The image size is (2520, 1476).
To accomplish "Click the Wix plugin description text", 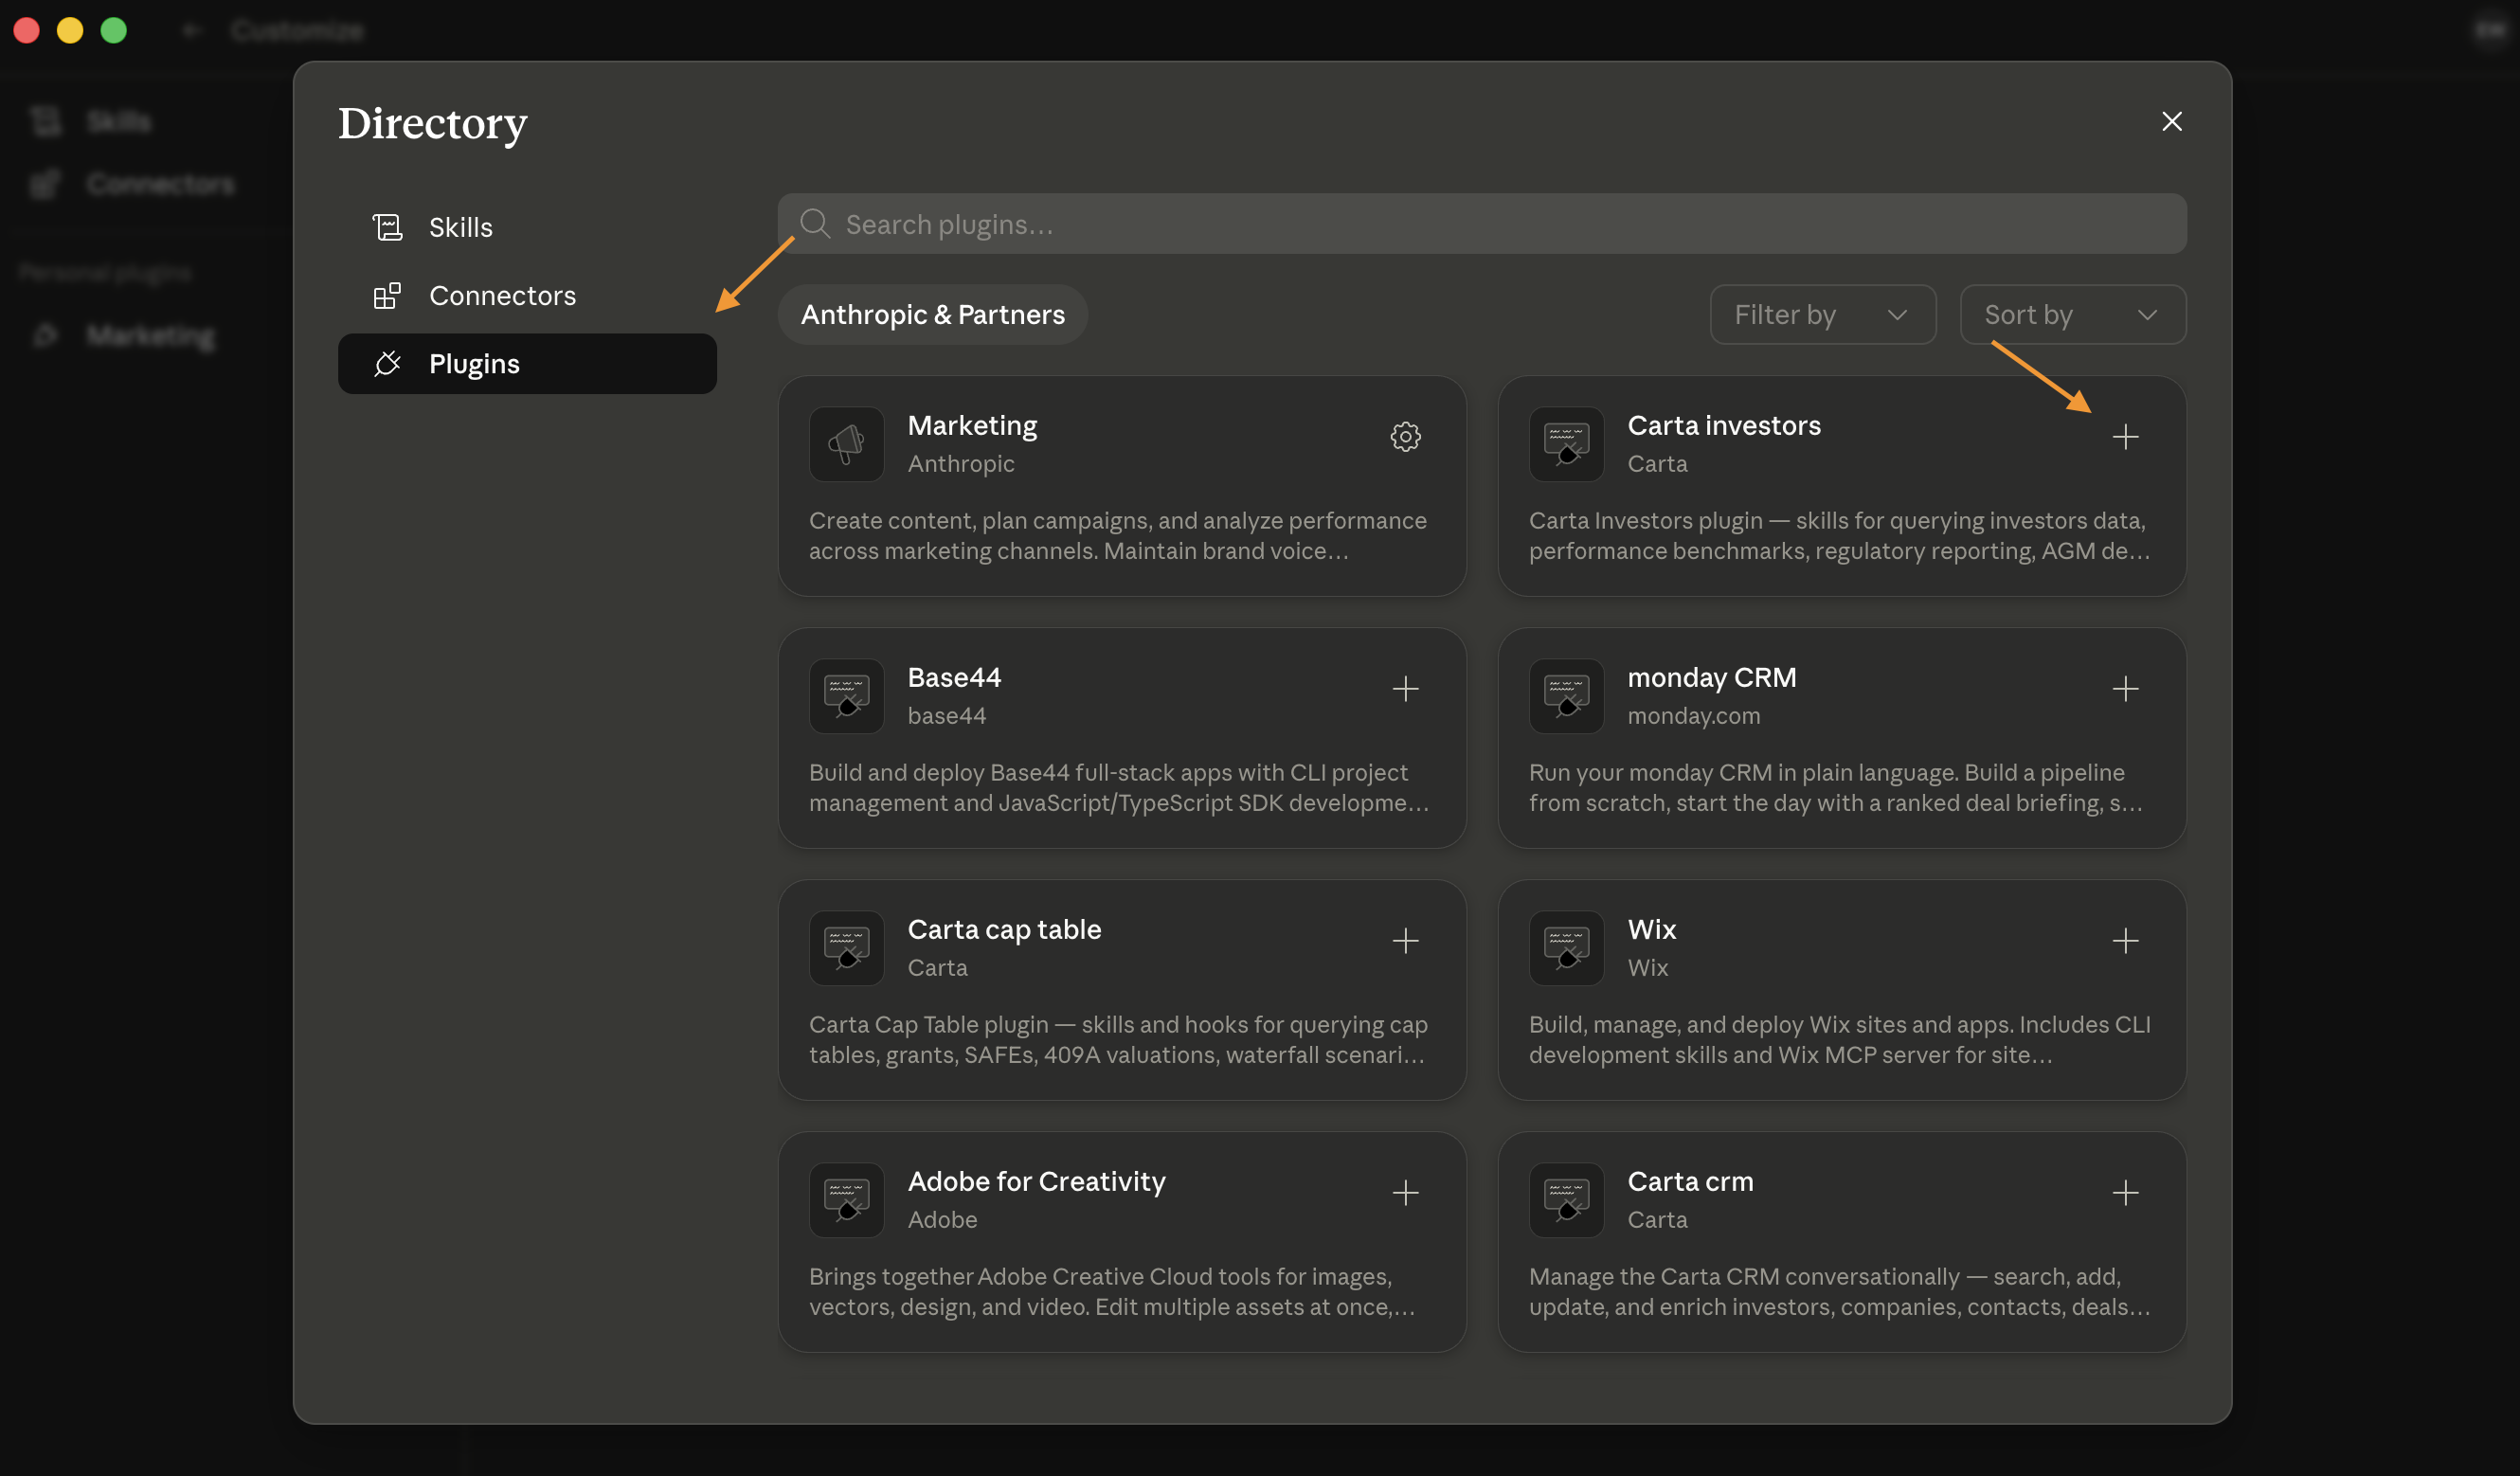I will pyautogui.click(x=1839, y=1040).
